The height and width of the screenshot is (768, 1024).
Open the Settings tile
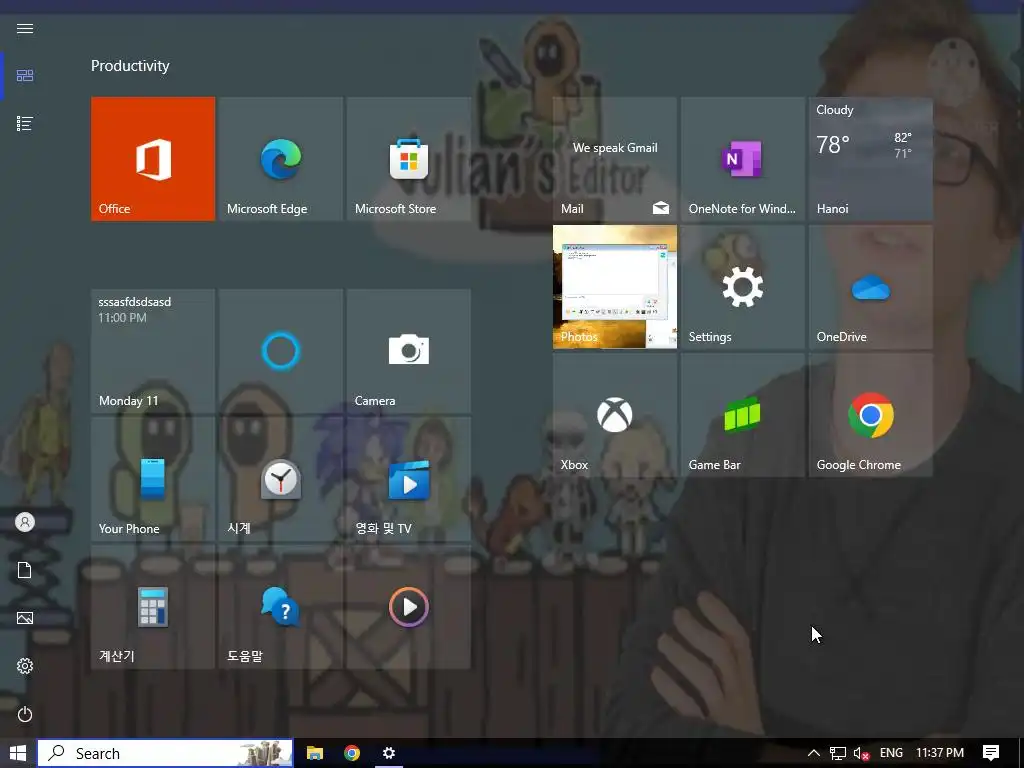743,287
